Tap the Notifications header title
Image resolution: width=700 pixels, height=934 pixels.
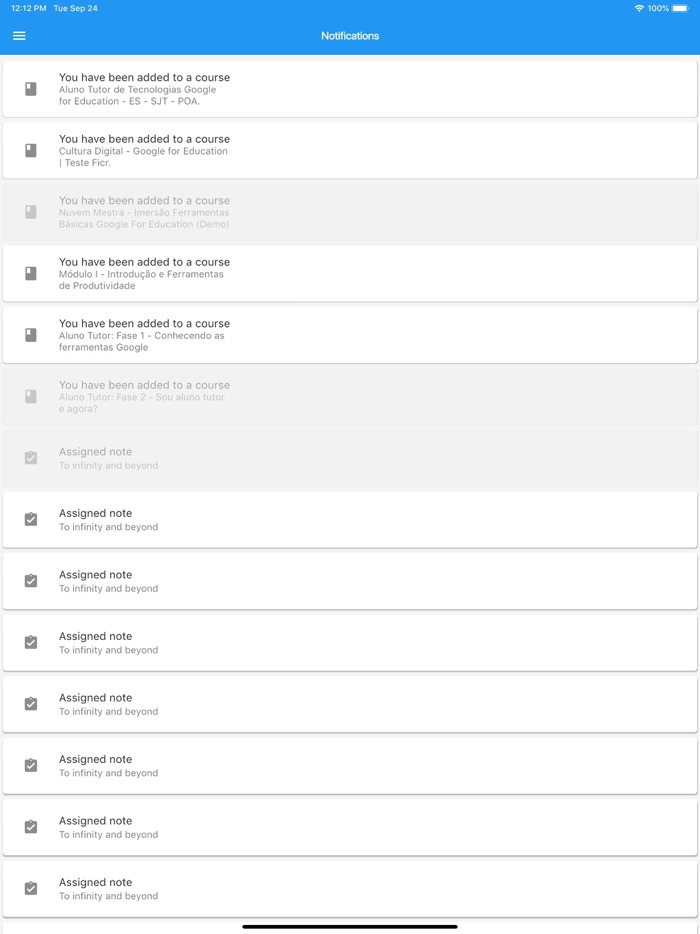tap(350, 36)
